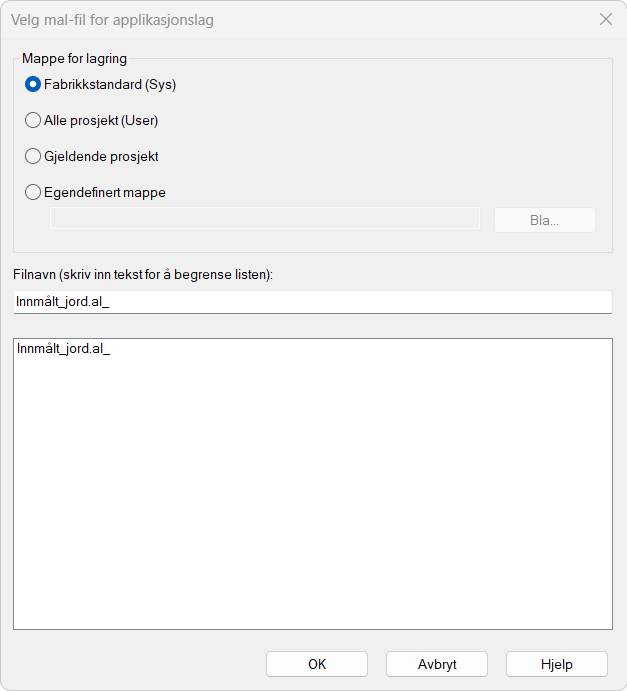Click the 'Fabrikkstandard (Sys)' label text
This screenshot has width=627, height=691.
(110, 85)
